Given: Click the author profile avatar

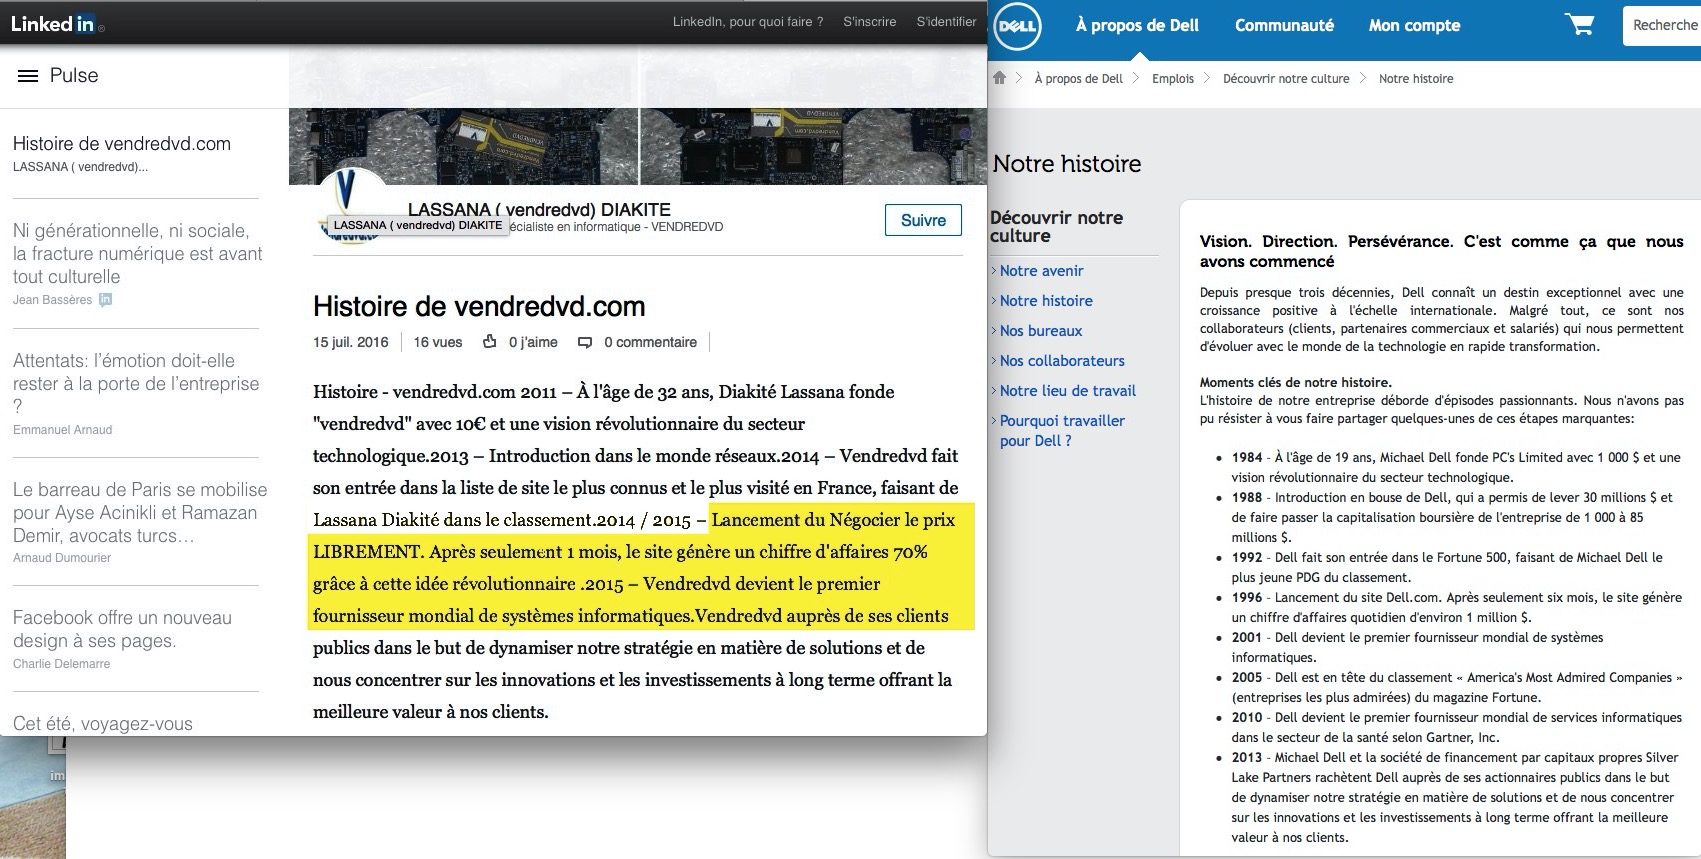Looking at the screenshot, I should point(352,205).
